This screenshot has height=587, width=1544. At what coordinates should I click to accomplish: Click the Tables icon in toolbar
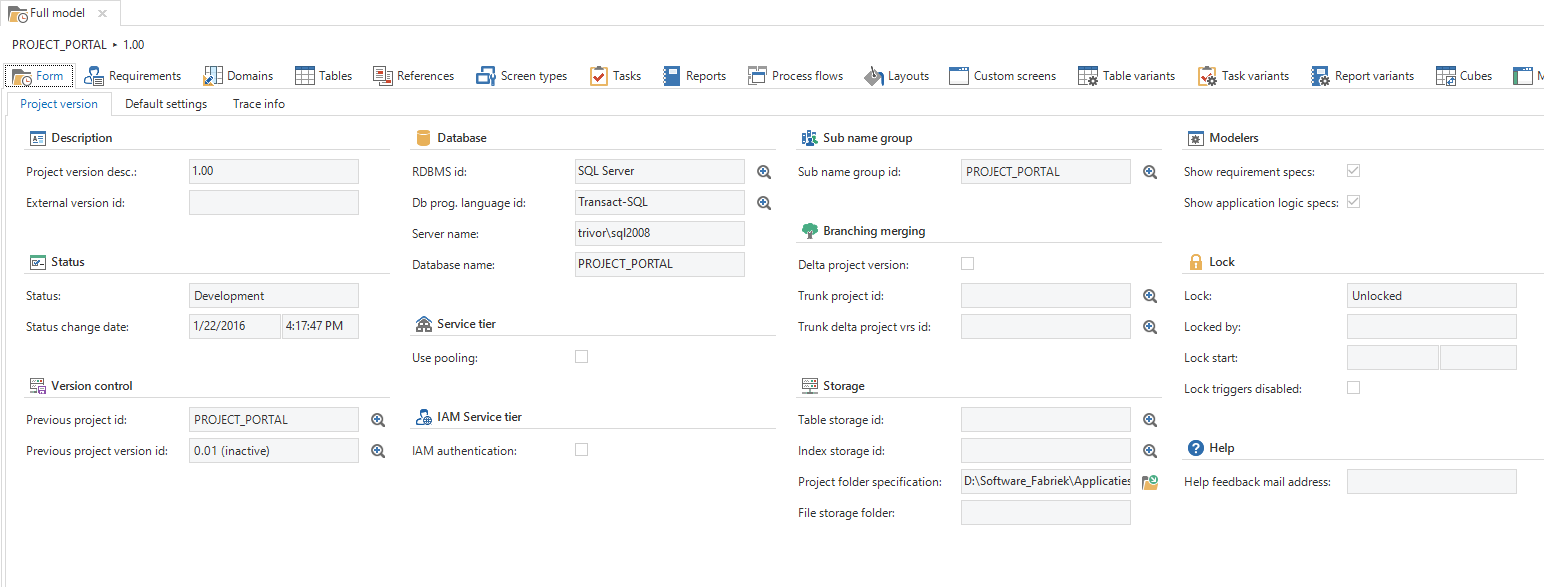pos(305,76)
